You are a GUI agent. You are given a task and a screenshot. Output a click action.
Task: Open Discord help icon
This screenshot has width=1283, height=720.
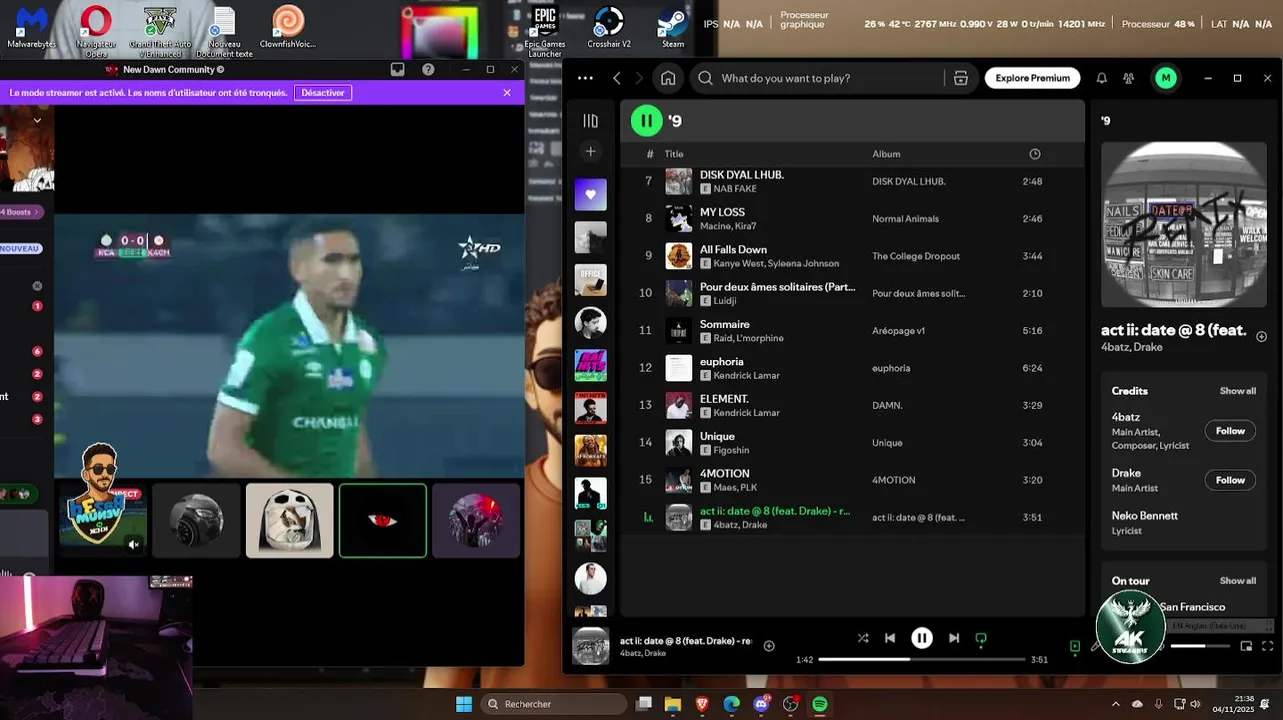point(428,70)
